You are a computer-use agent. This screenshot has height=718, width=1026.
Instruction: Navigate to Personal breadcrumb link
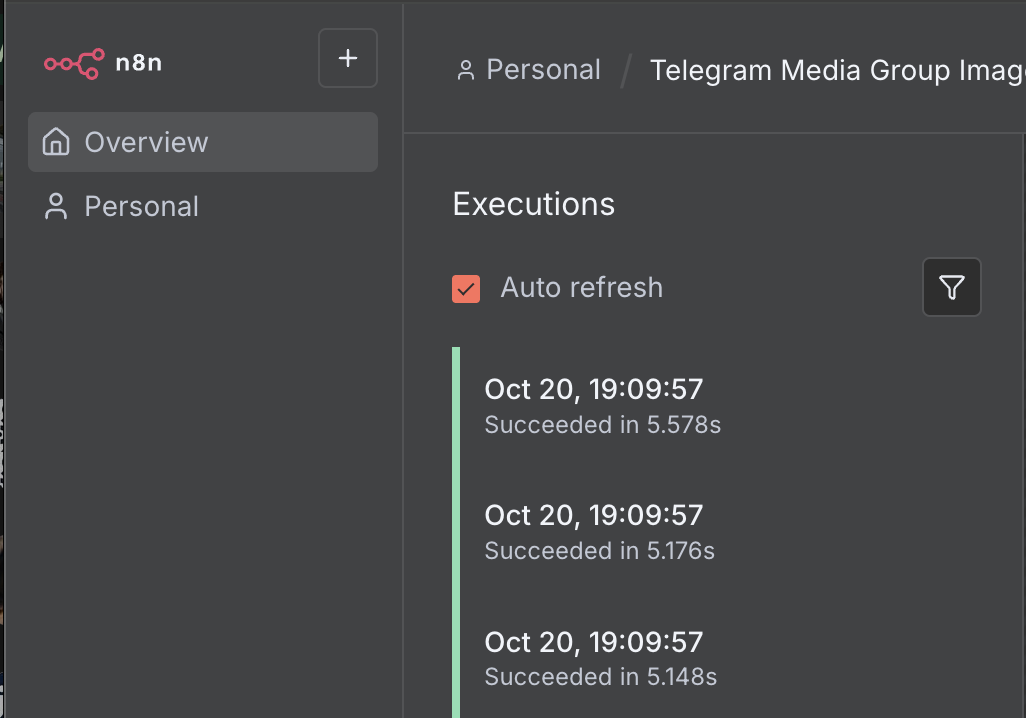coord(543,70)
